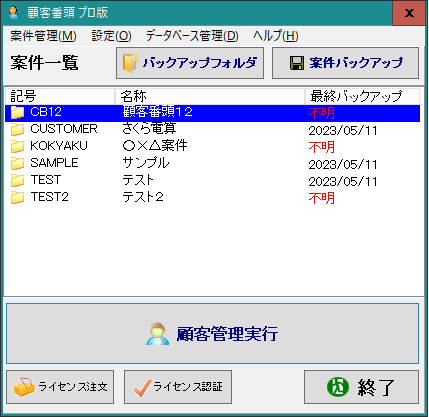Select the TEST row named テスト
The height and width of the screenshot is (417, 429).
point(213,180)
